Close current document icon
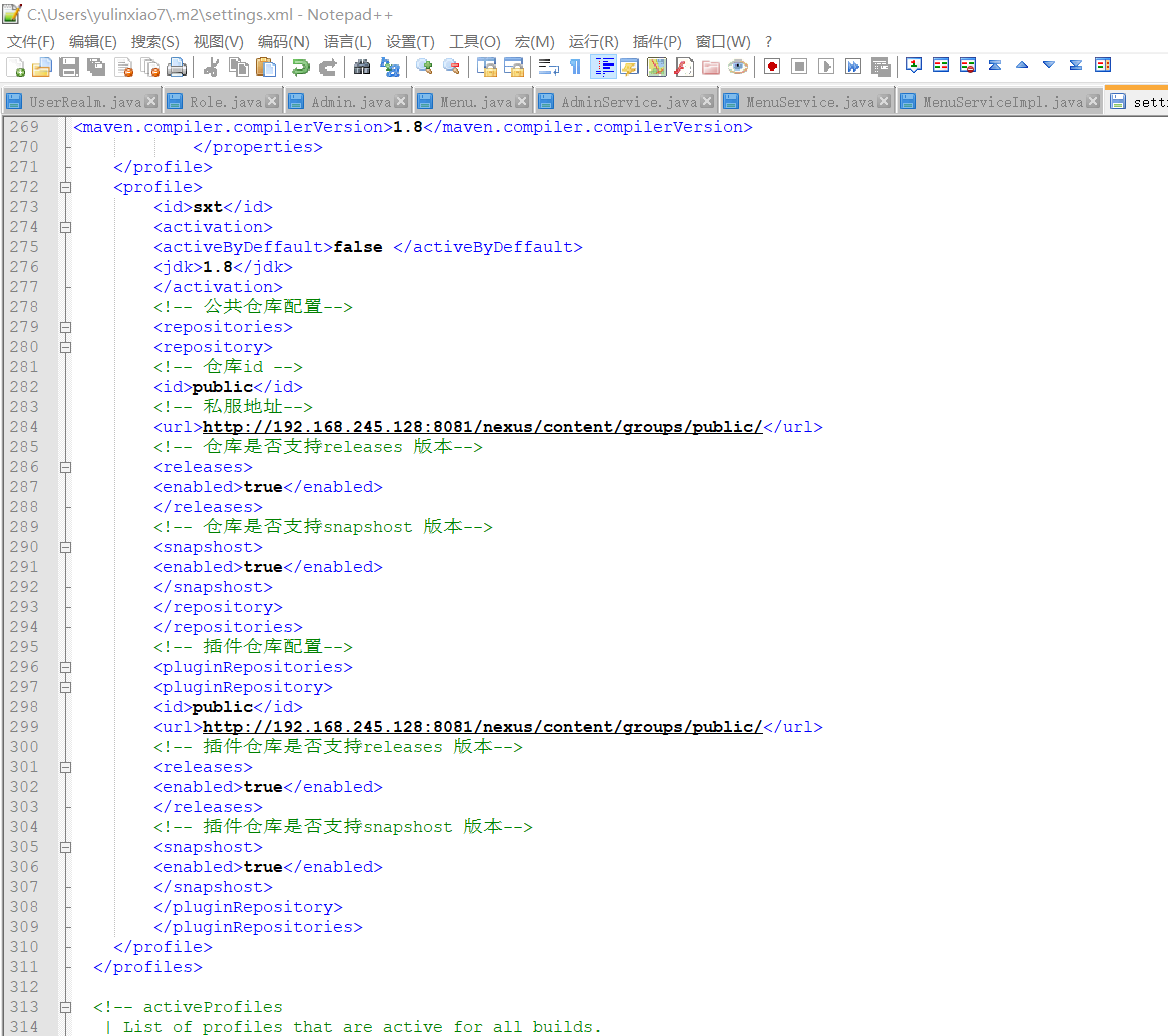Image resolution: width=1168 pixels, height=1036 pixels. click(124, 67)
